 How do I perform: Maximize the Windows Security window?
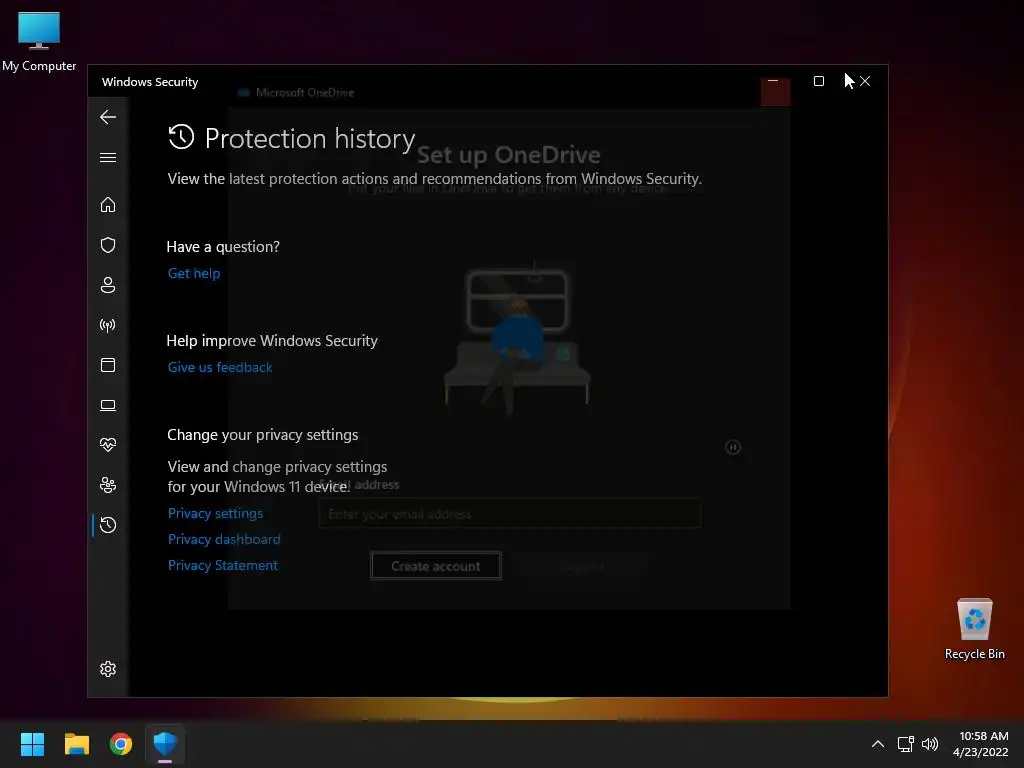818,81
